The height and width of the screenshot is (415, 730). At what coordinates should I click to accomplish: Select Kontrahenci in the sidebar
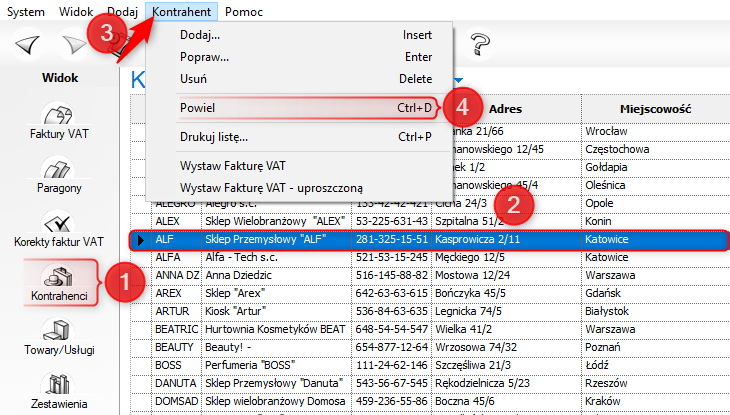tap(60, 283)
